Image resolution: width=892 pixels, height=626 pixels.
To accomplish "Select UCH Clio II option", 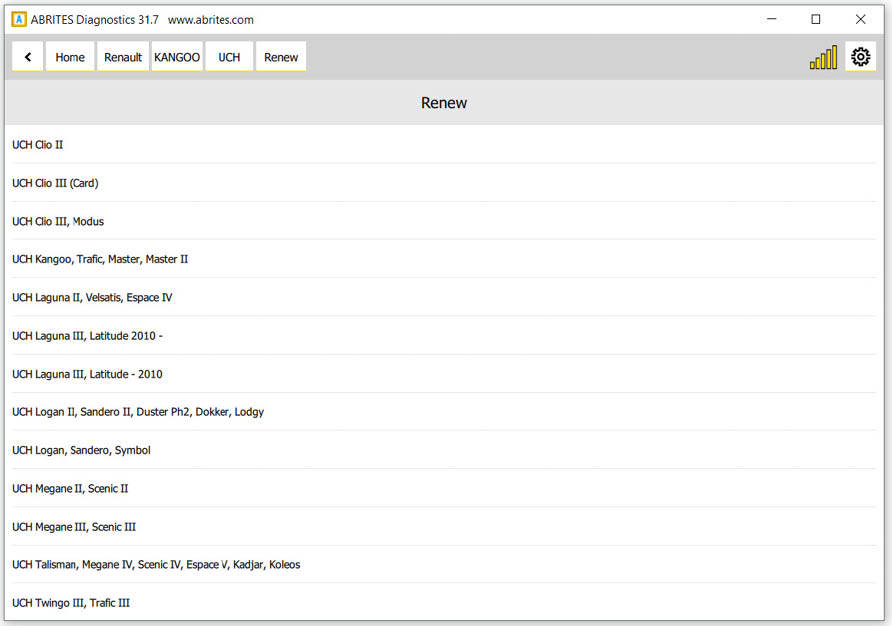I will [x=38, y=145].
